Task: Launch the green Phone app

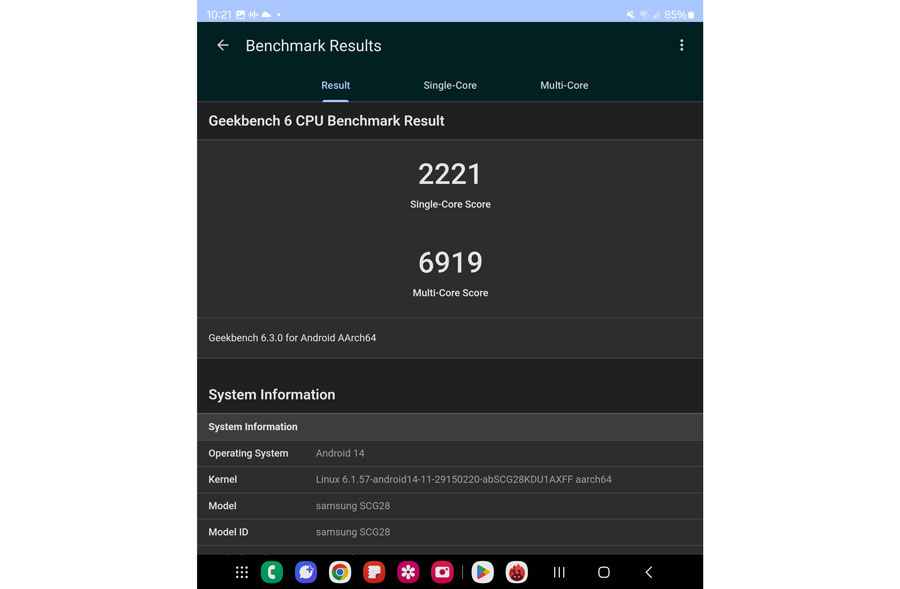Action: tap(272, 572)
